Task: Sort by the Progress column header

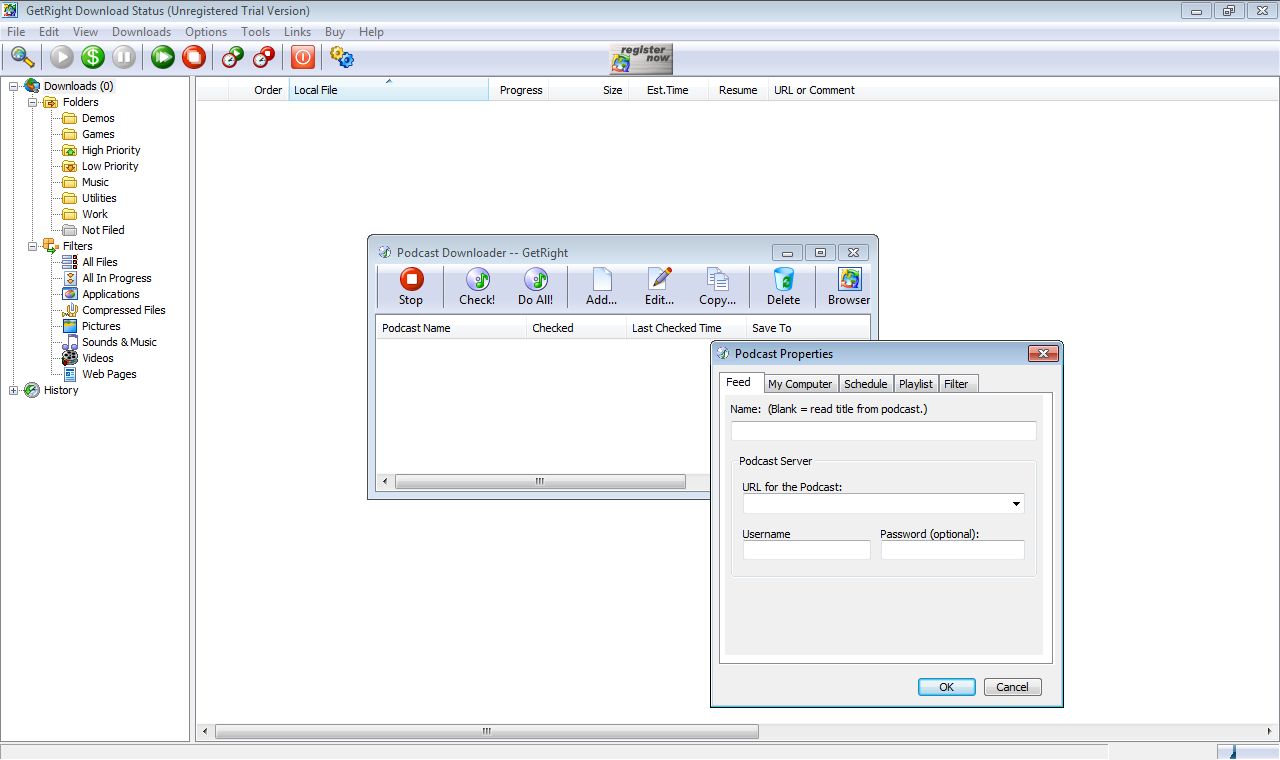Action: pyautogui.click(x=519, y=90)
